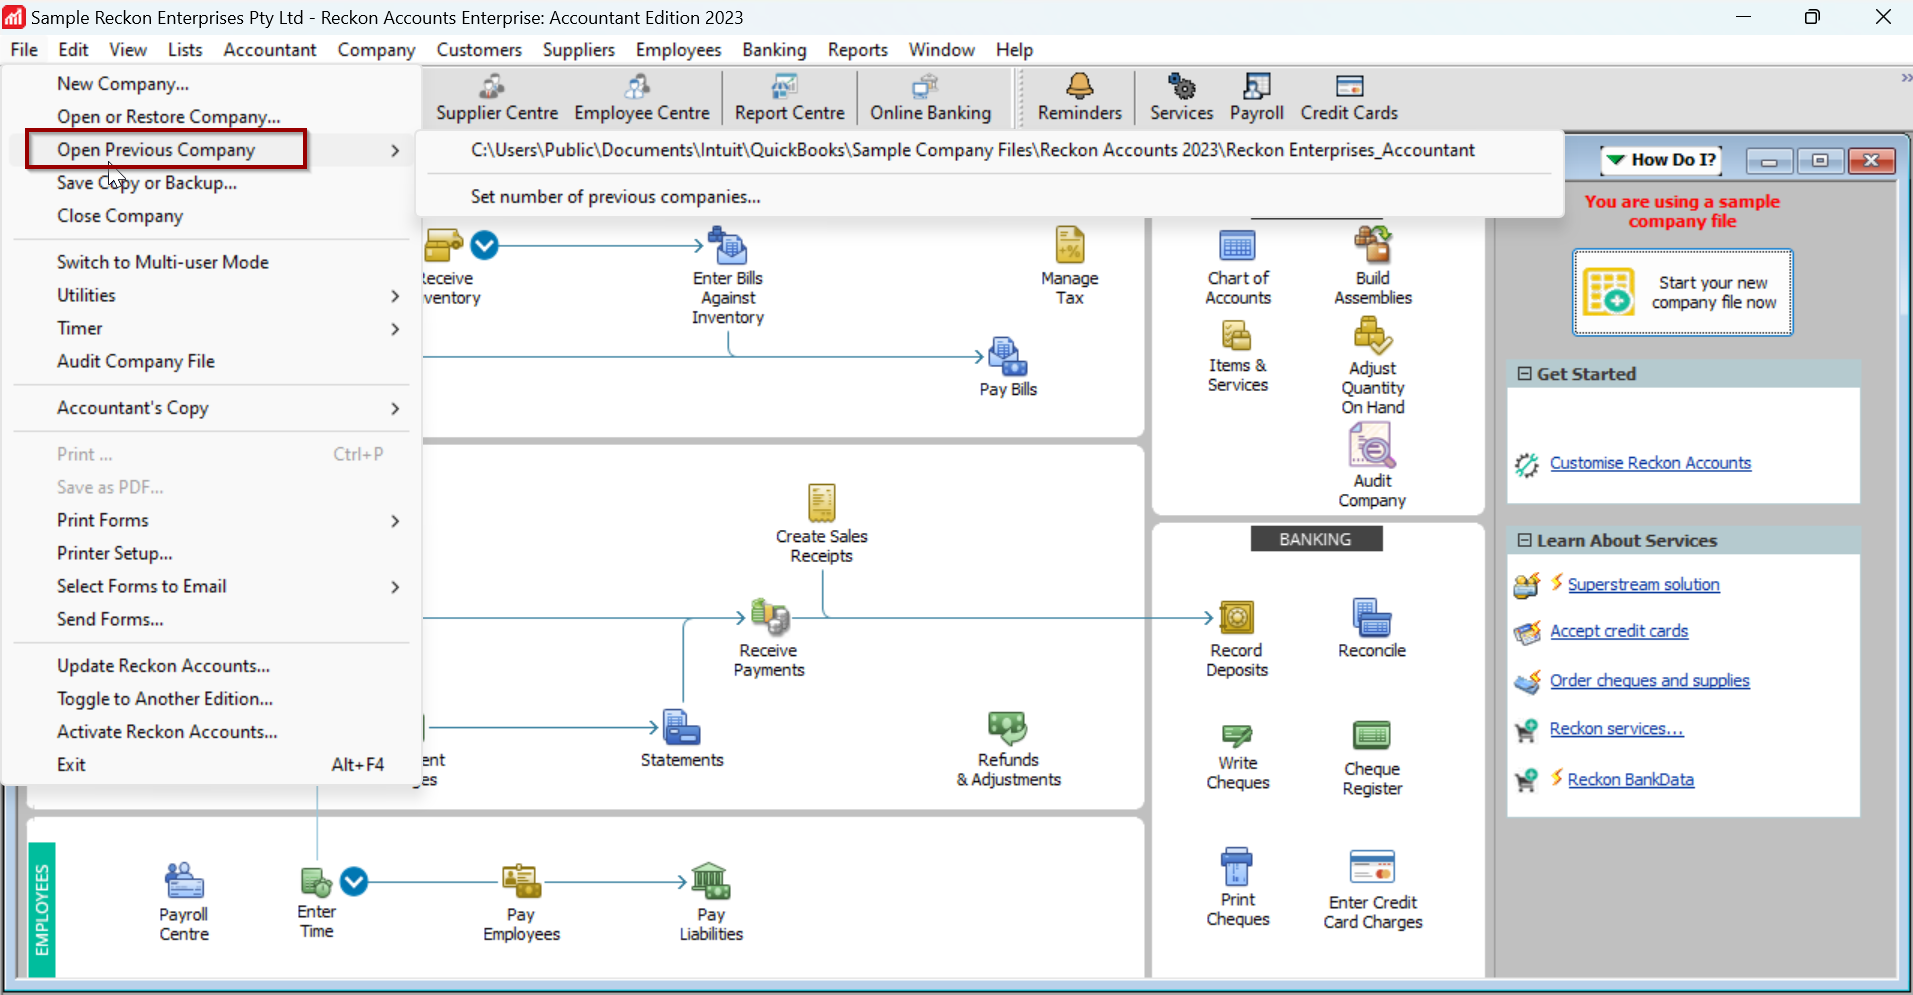
Task: Click the Receive Payments icon
Action: pyautogui.click(x=769, y=617)
